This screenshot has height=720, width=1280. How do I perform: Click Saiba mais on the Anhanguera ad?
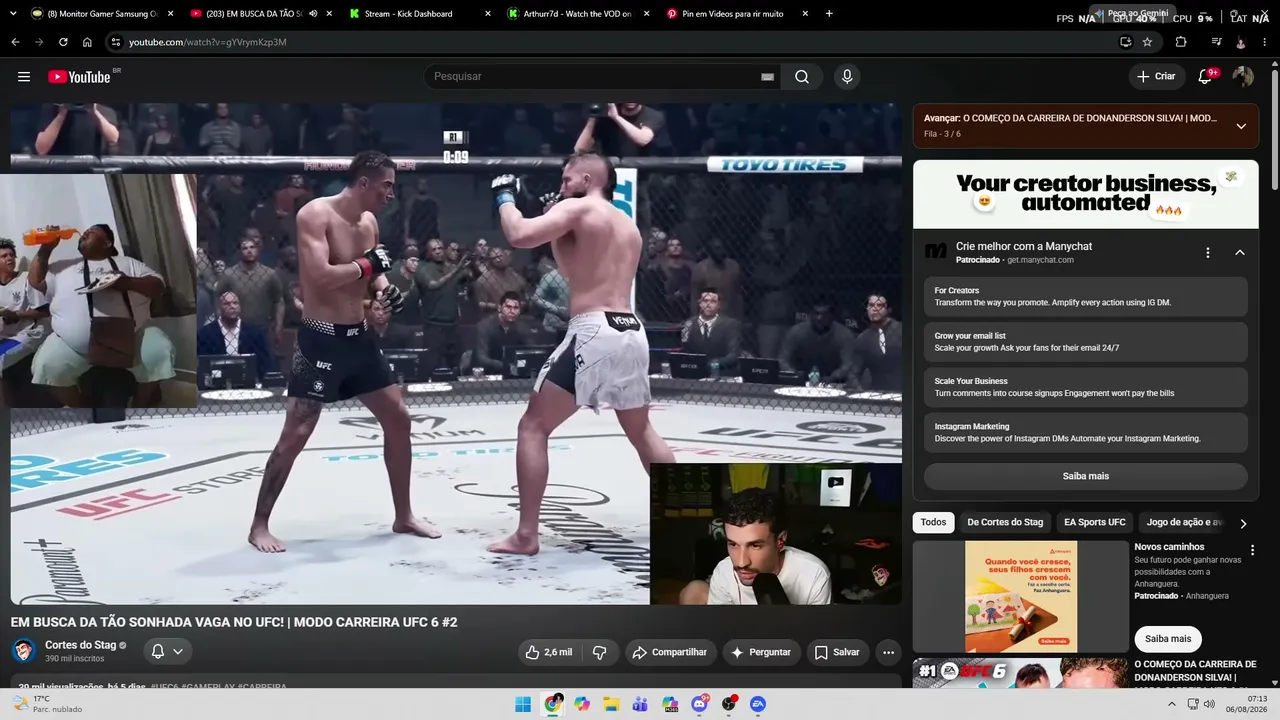pyautogui.click(x=1168, y=639)
